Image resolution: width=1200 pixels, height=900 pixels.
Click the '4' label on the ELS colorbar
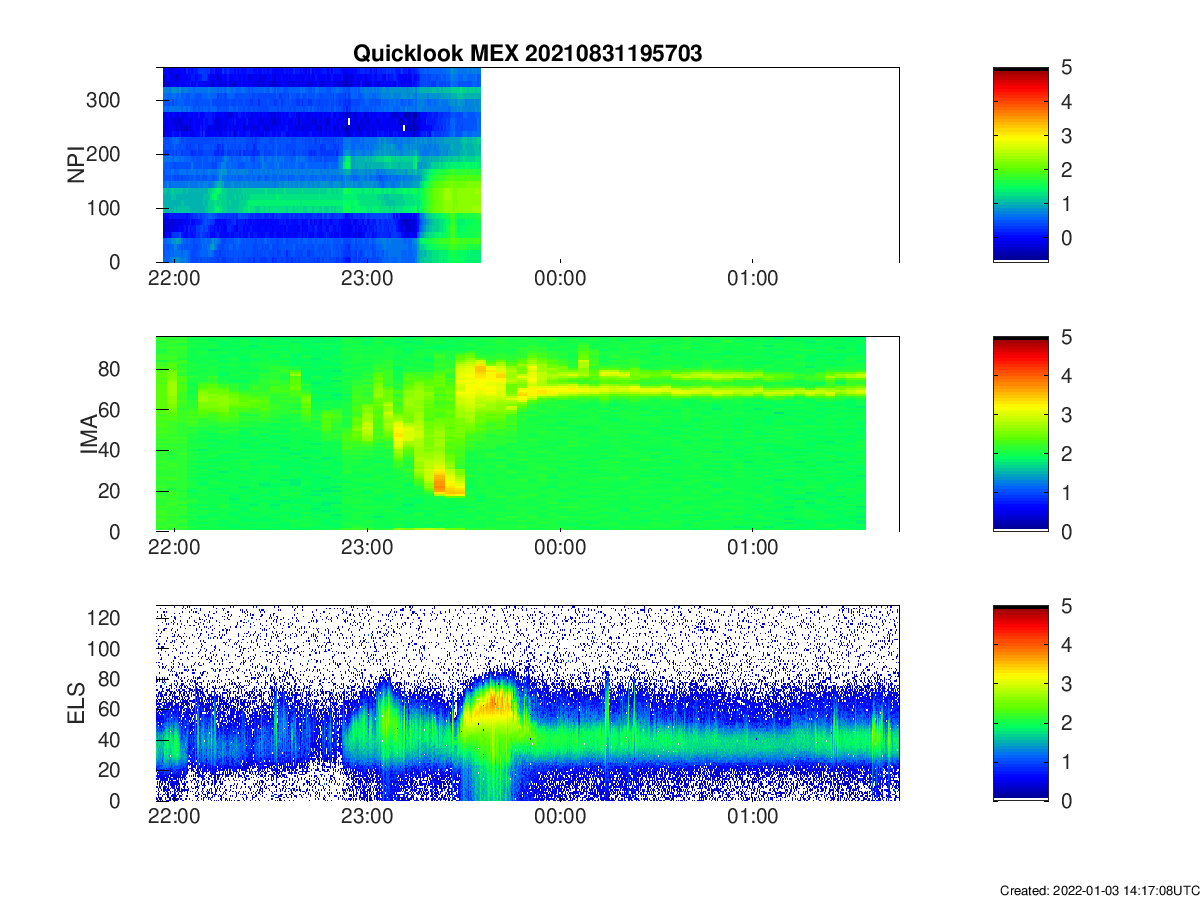click(x=1066, y=646)
